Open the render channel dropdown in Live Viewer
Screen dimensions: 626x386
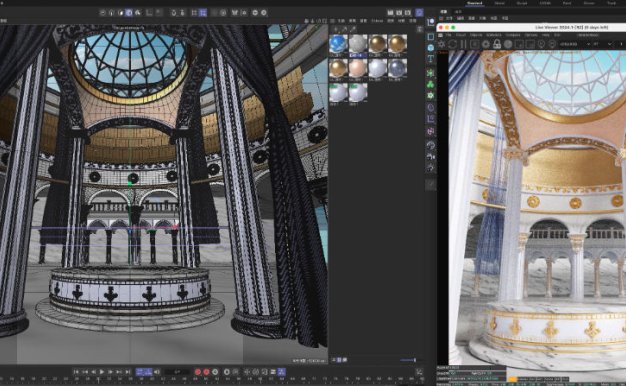pos(575,44)
